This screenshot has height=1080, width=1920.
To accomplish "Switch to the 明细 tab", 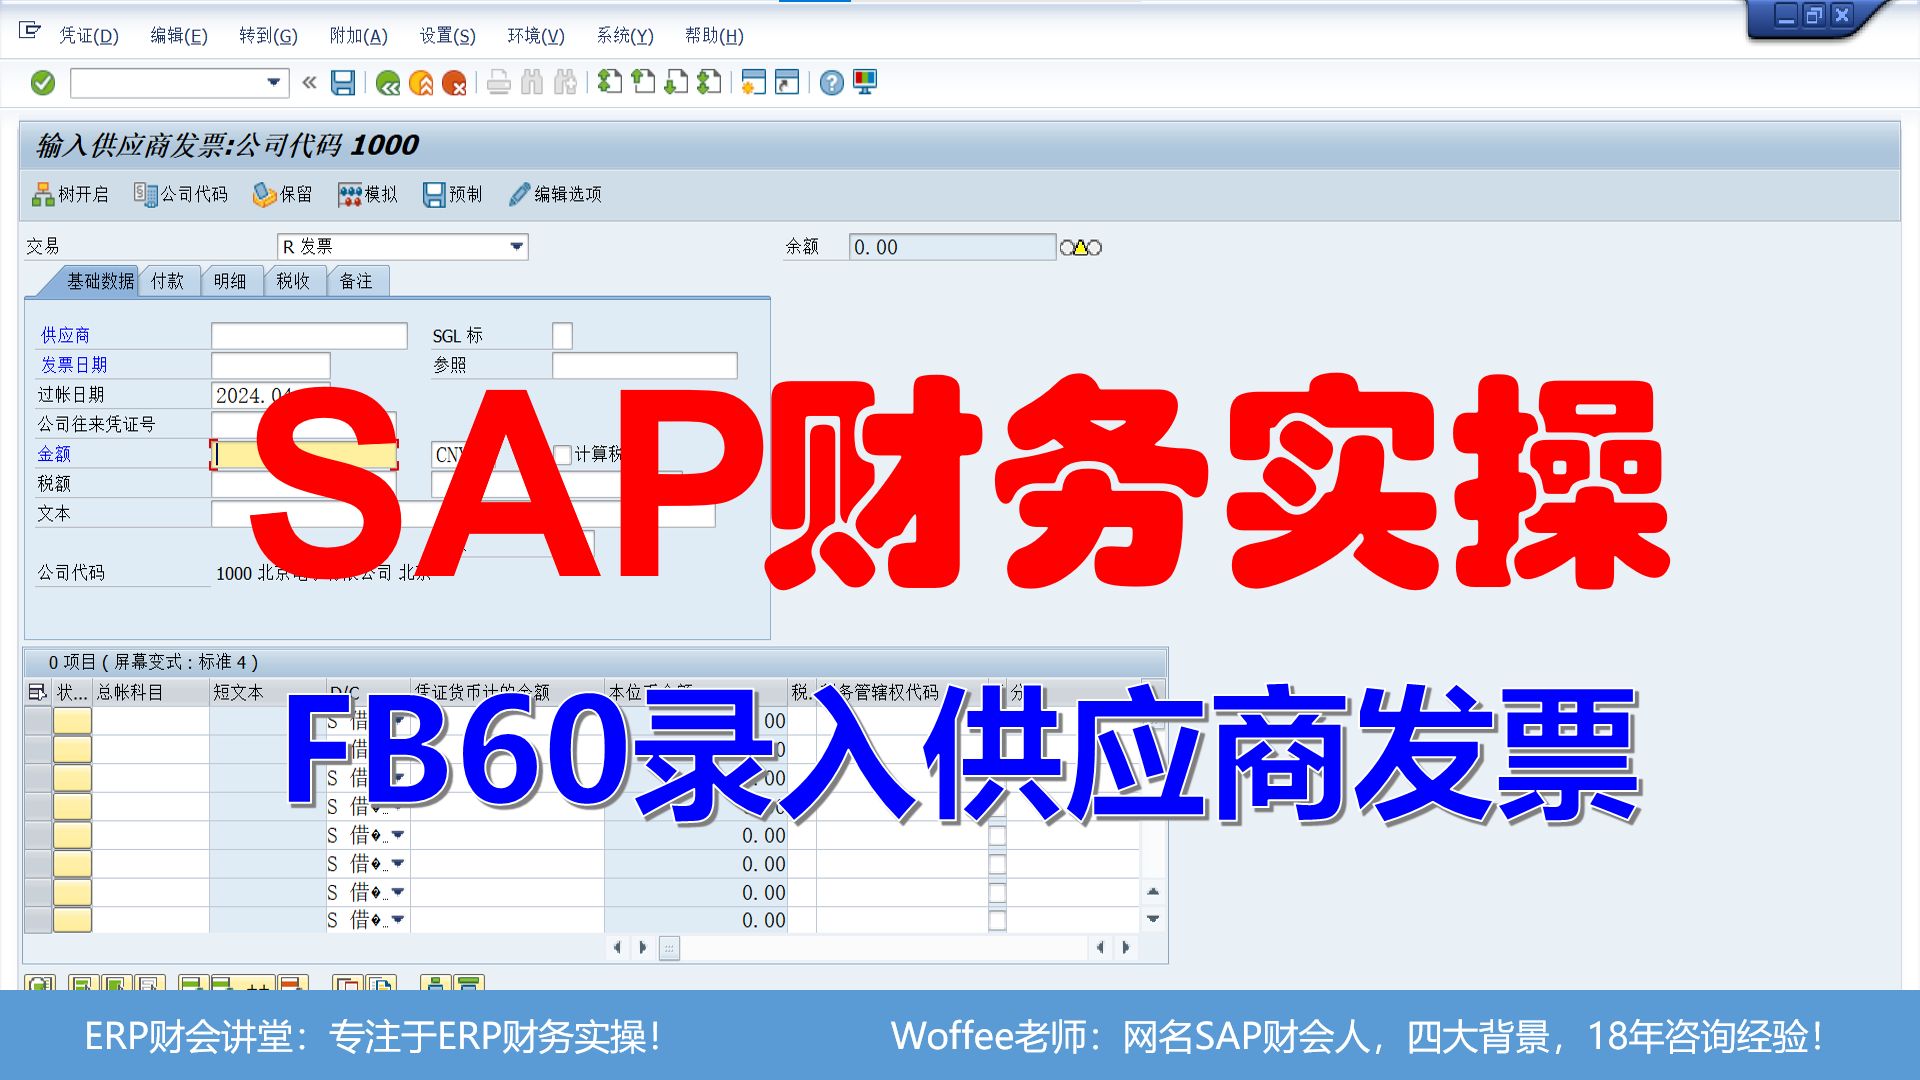I will pyautogui.click(x=230, y=281).
